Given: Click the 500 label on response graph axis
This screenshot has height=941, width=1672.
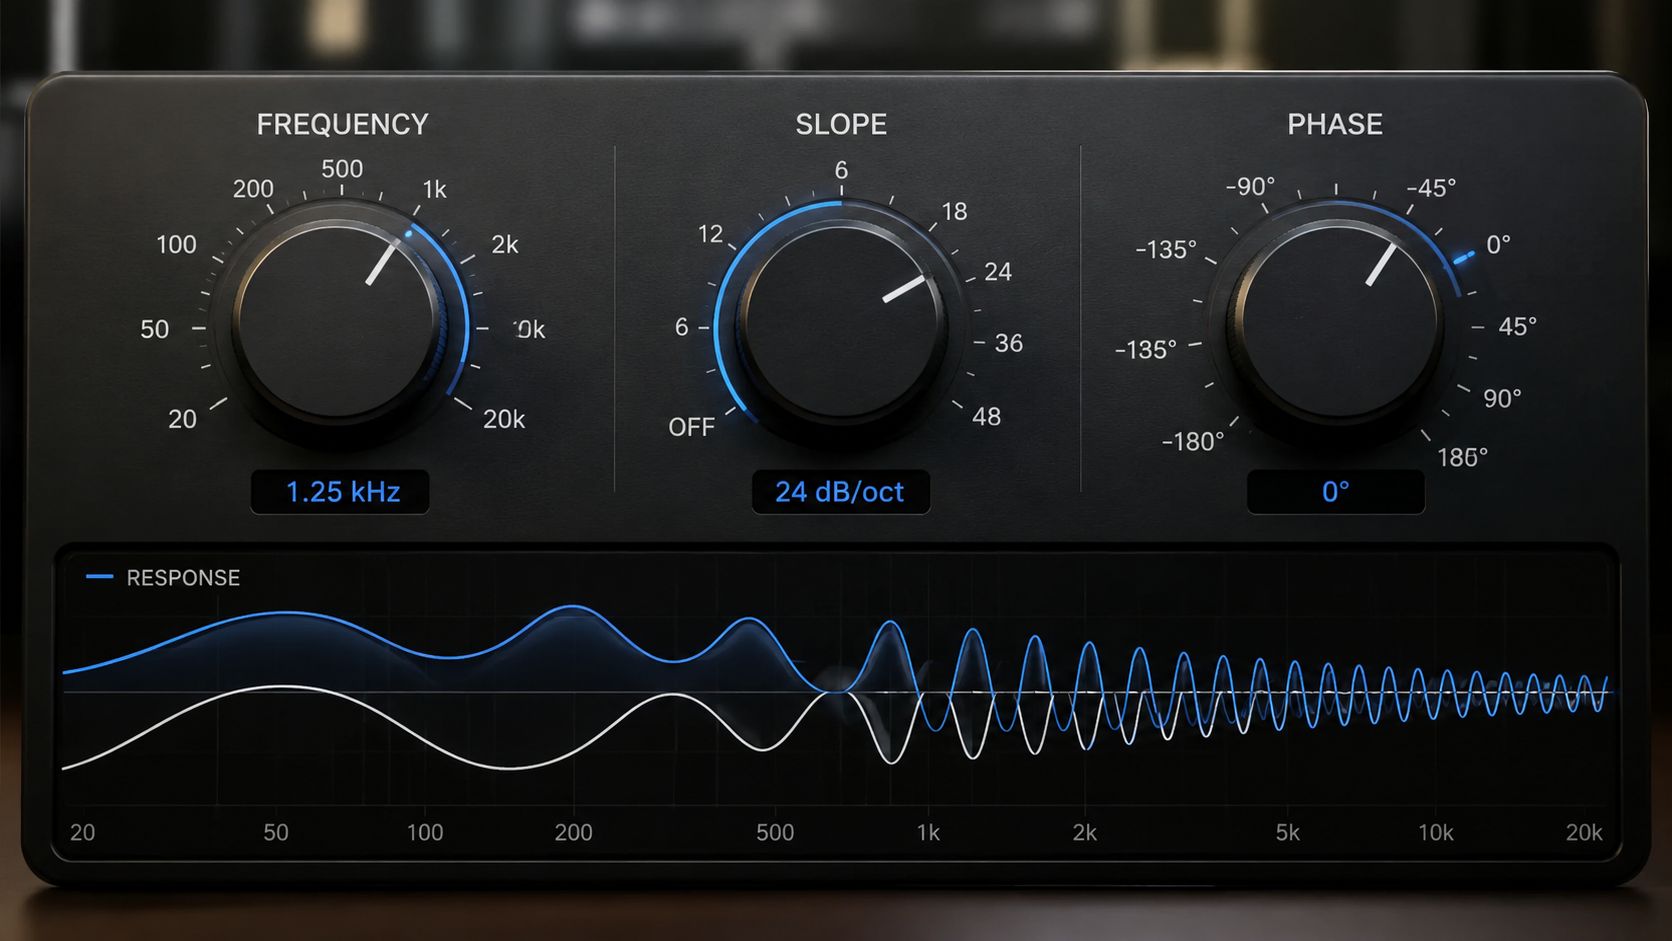Looking at the screenshot, I should [x=775, y=832].
